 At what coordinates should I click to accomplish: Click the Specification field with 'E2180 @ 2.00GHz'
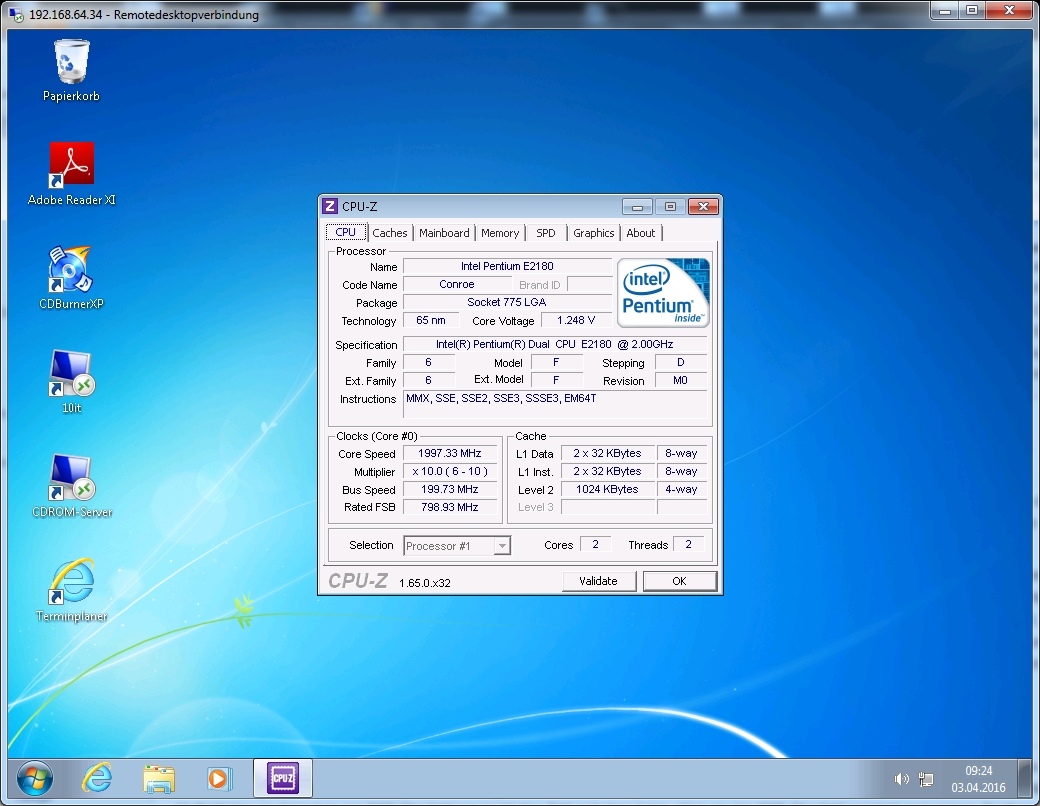554,344
